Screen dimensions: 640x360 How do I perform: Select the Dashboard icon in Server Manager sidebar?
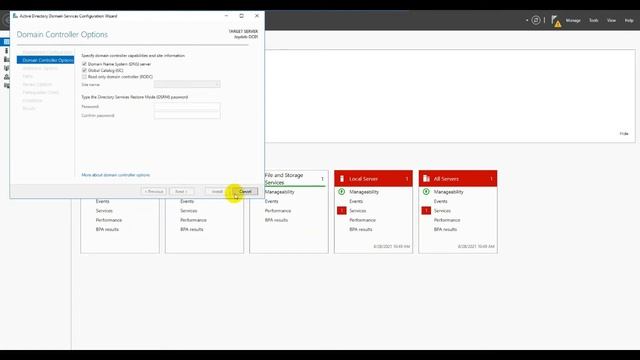(x=6, y=42)
